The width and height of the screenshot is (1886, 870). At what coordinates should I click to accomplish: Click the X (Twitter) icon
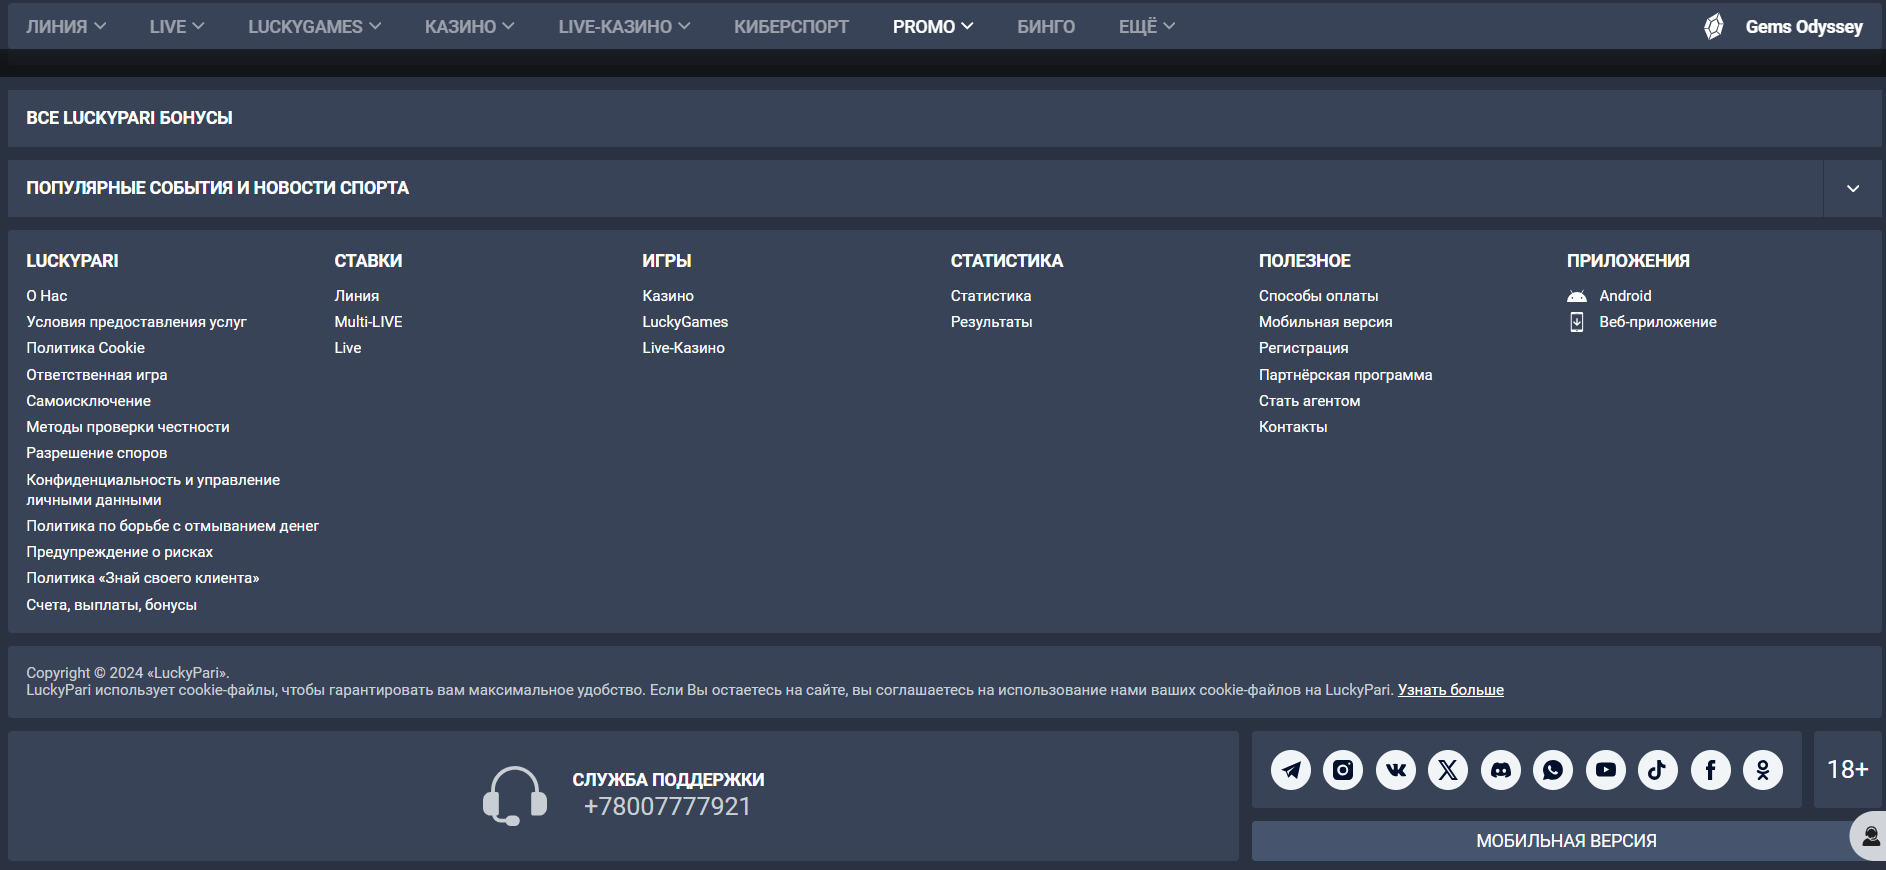click(x=1448, y=770)
